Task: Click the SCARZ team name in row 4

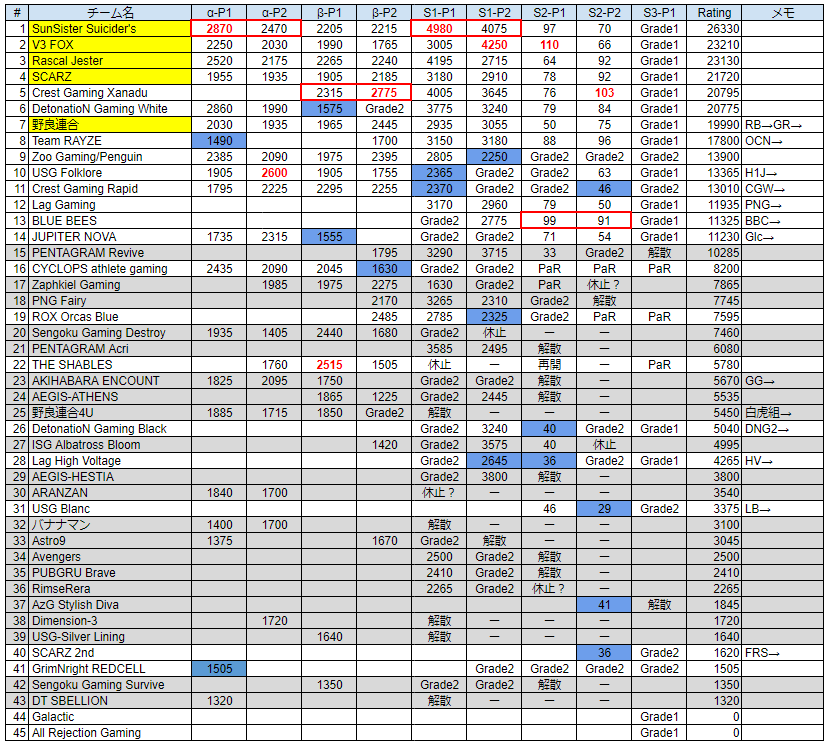Action: pyautogui.click(x=110, y=76)
